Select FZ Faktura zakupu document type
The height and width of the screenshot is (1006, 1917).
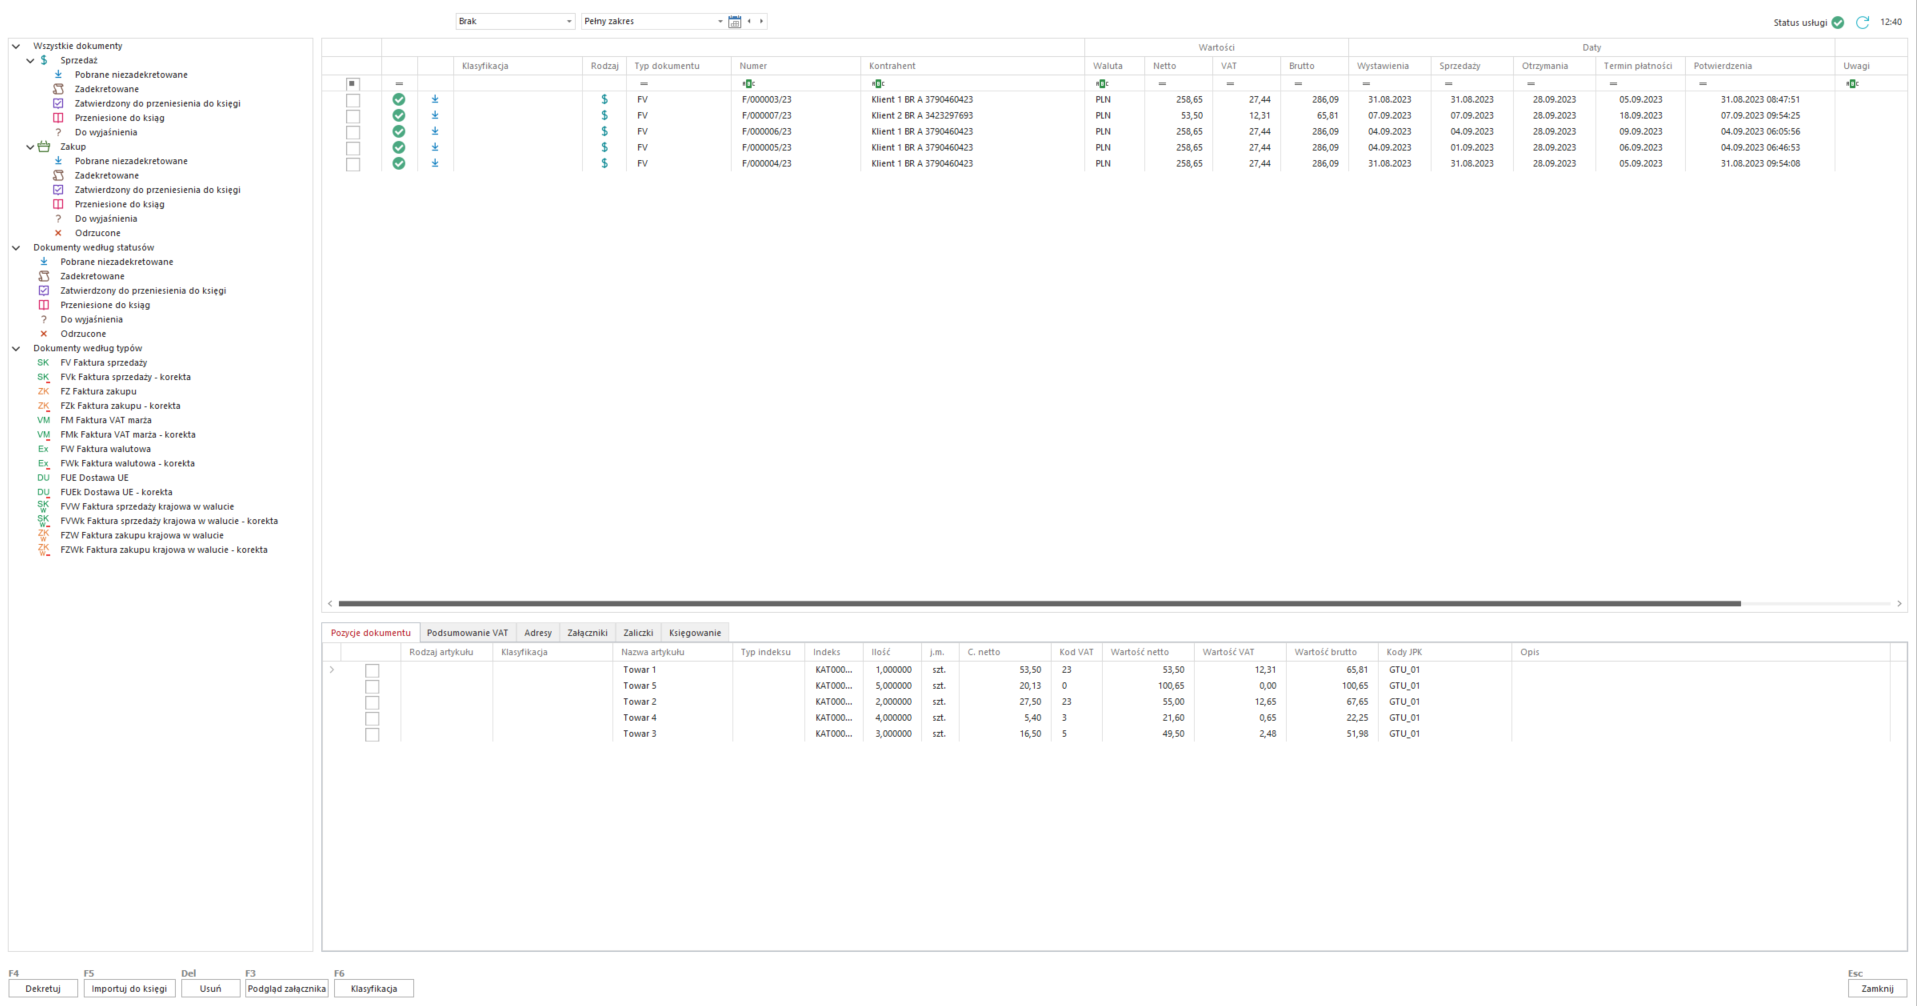pos(98,392)
